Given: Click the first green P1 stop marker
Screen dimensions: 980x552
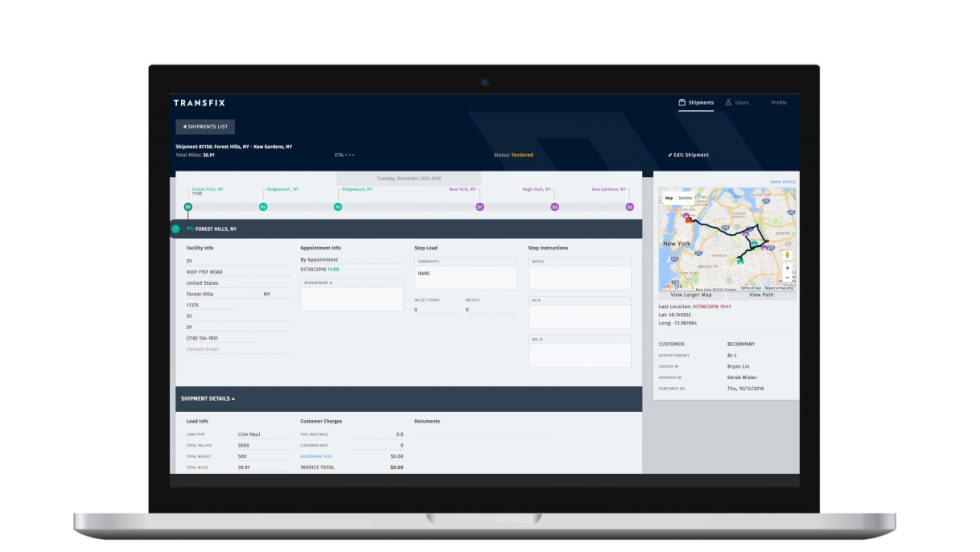Looking at the screenshot, I should [x=187, y=207].
